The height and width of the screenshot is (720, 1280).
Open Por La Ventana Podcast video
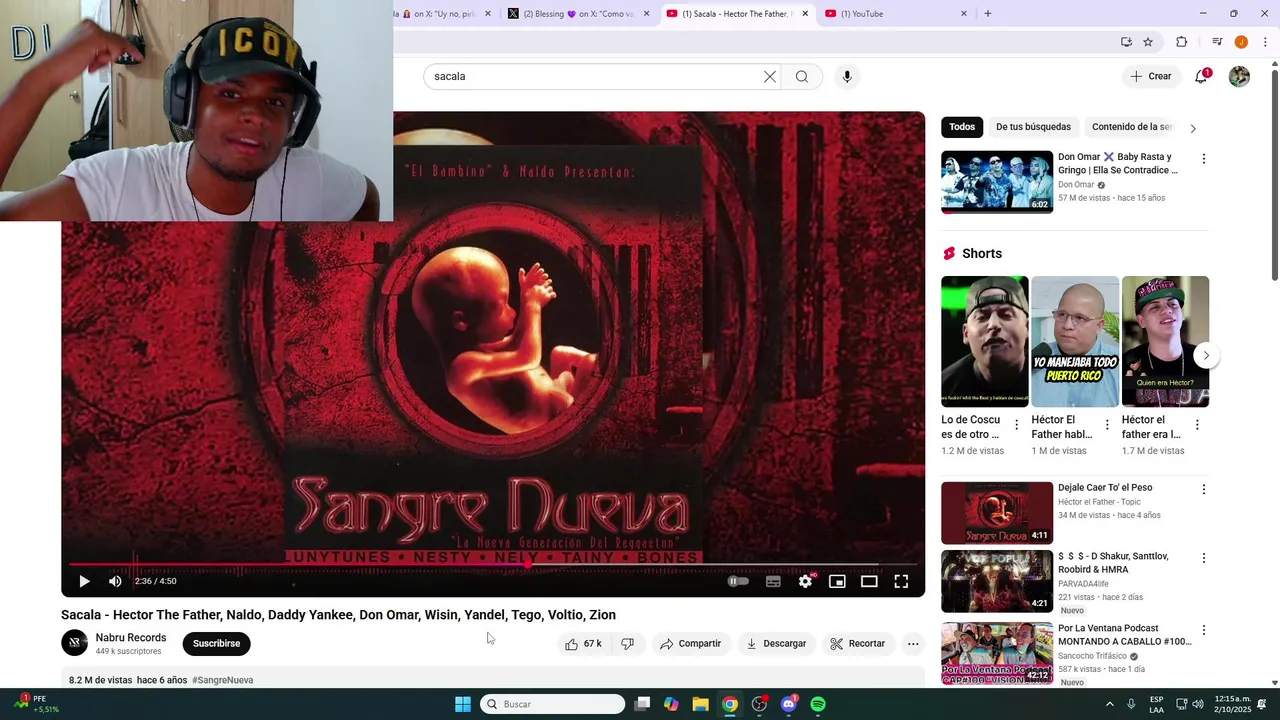pos(997,653)
